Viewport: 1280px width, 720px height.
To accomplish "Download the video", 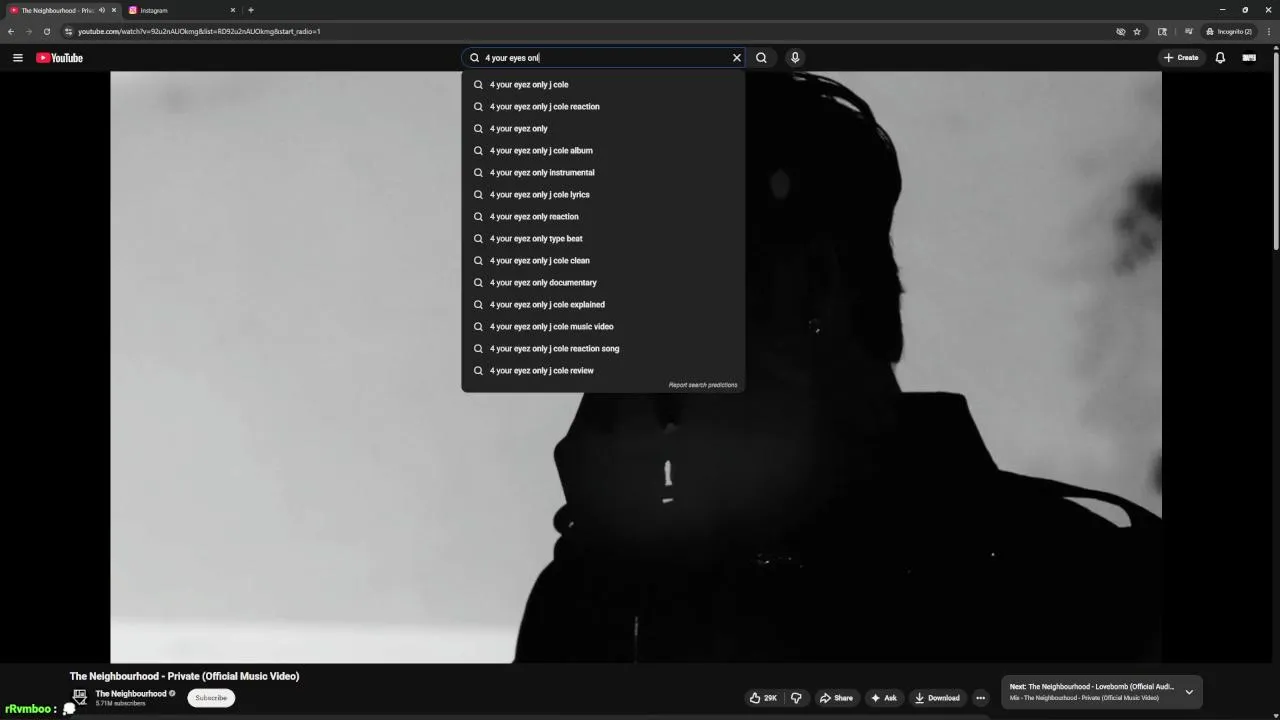I will 937,698.
